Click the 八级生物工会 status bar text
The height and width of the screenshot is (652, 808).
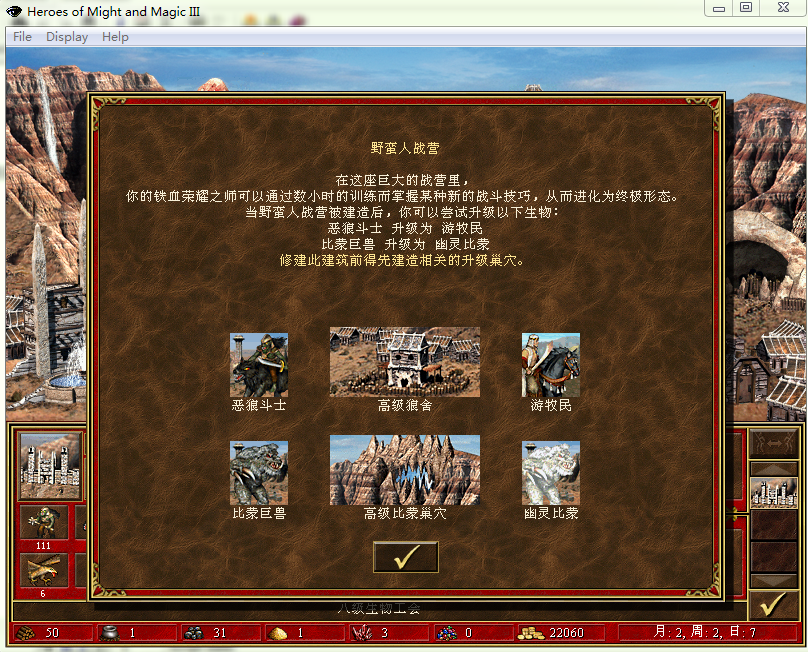tap(379, 609)
